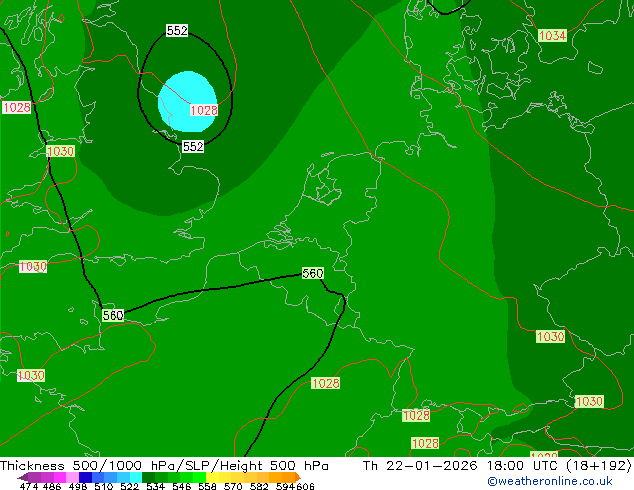Click the cyan legend swatch before 534
The height and width of the screenshot is (490, 634).
point(136,477)
